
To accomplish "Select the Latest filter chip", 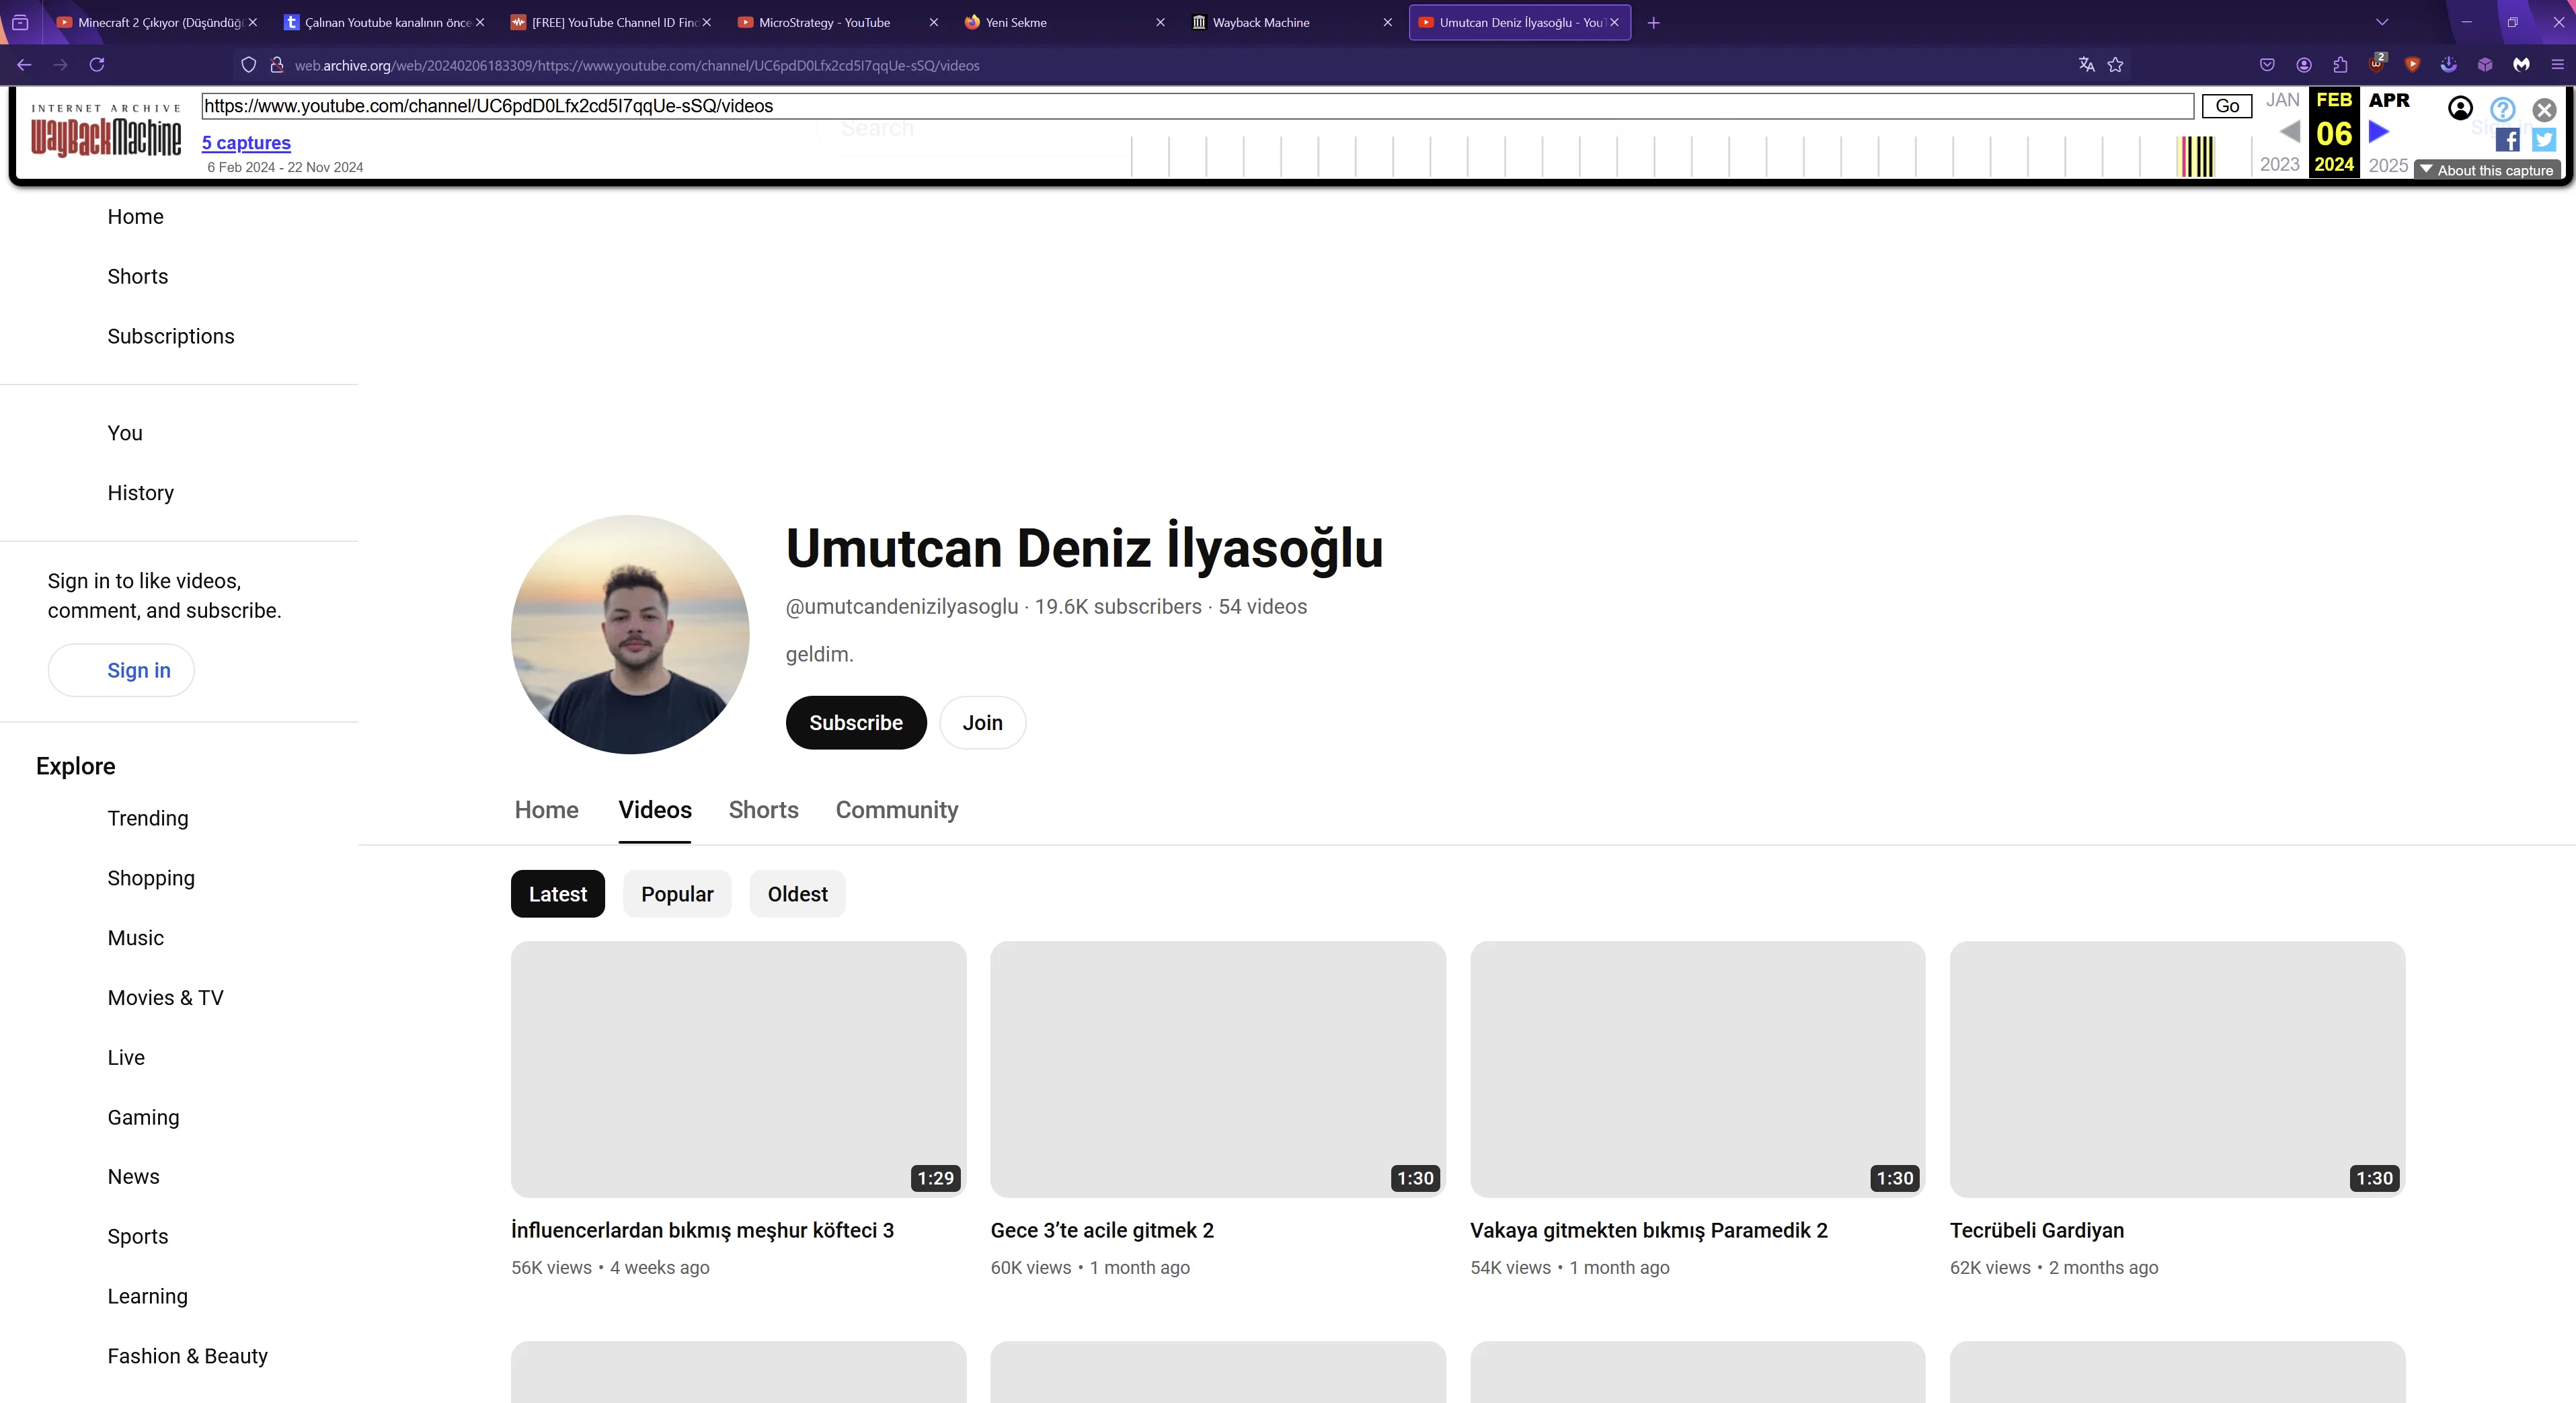I will (558, 894).
